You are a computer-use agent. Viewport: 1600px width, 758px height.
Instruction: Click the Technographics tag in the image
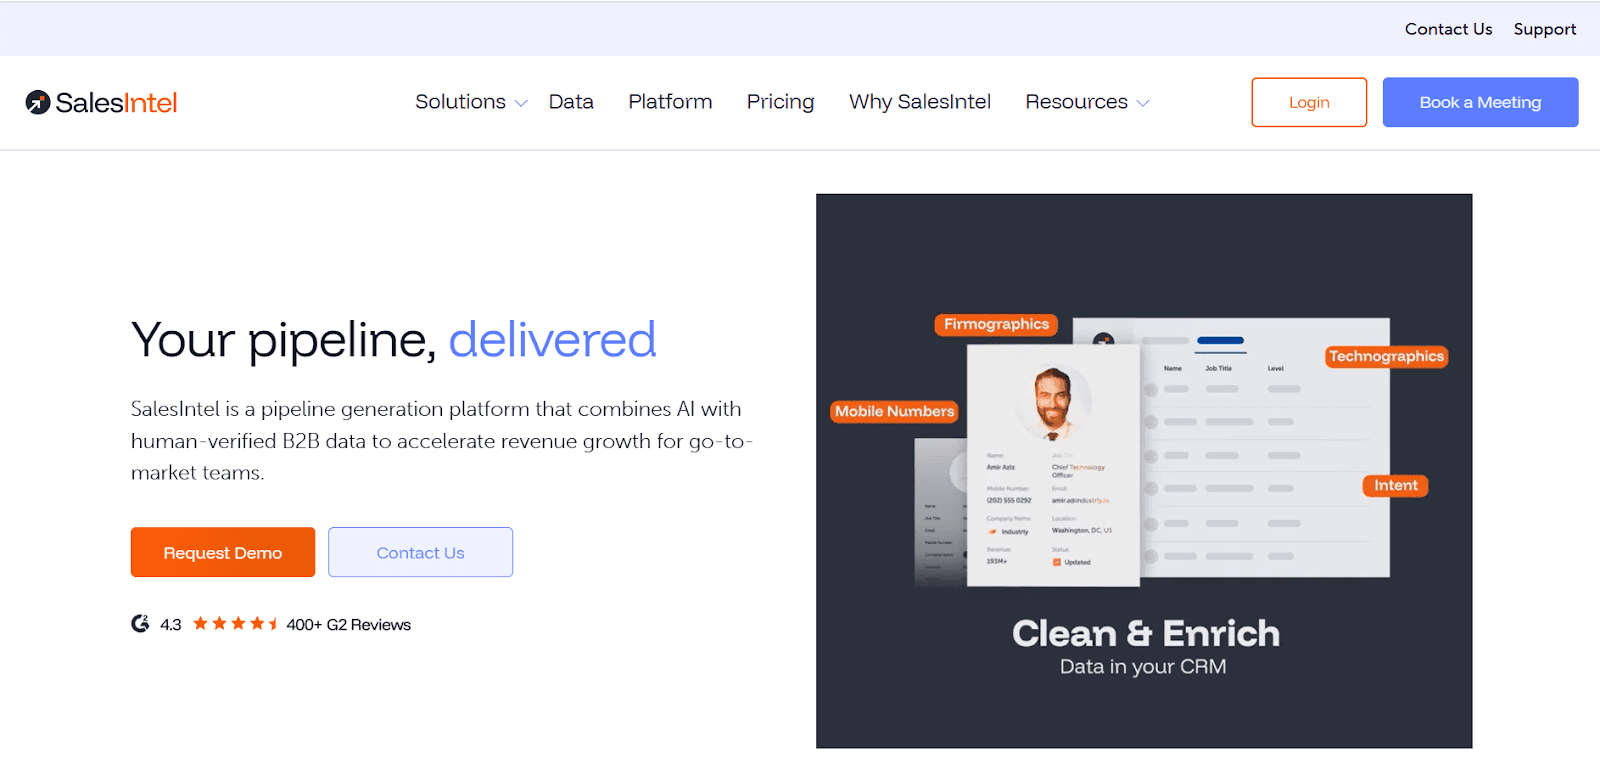click(1386, 356)
